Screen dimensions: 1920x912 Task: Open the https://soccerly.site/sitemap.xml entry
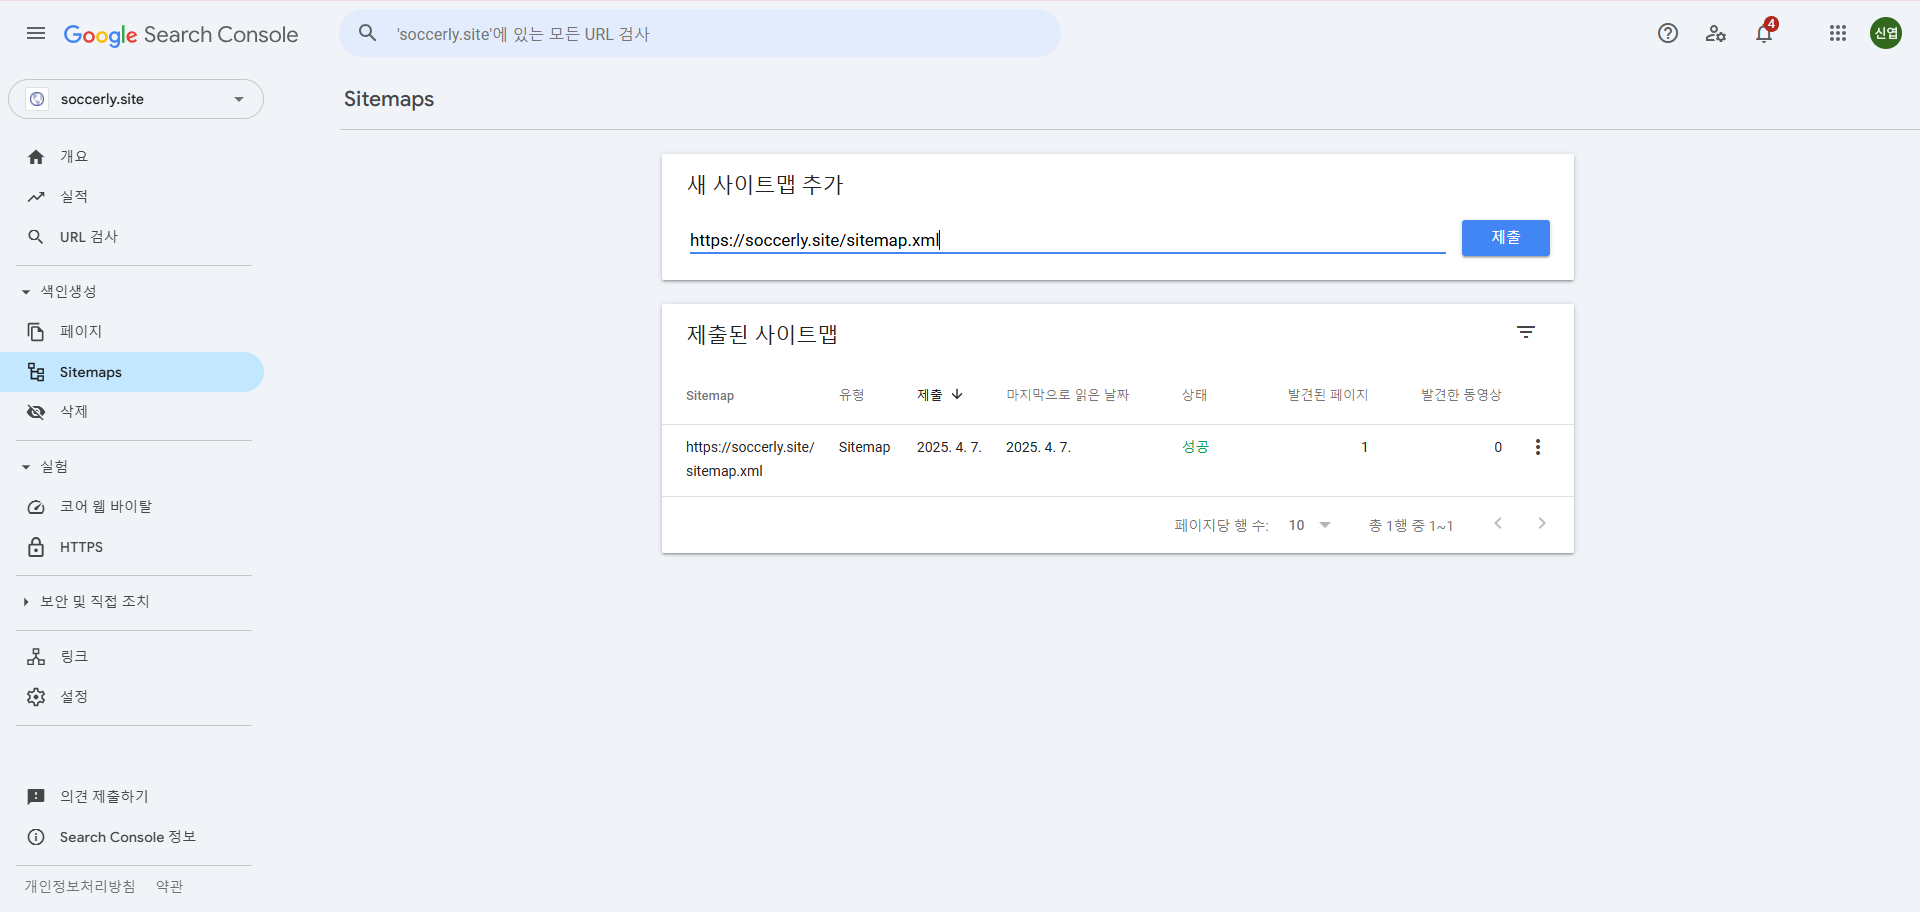[x=750, y=459]
